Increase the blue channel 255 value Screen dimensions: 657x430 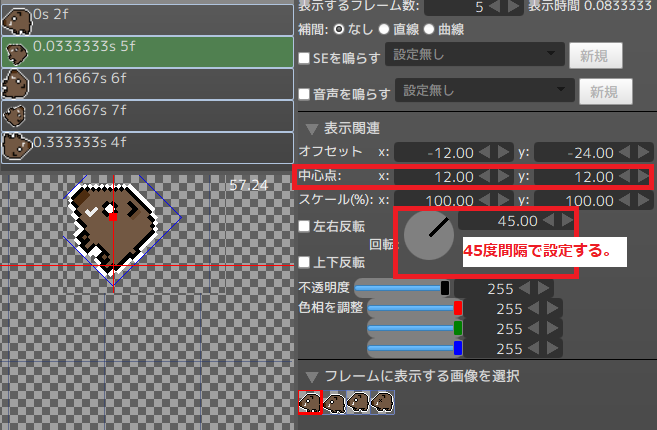coord(553,348)
